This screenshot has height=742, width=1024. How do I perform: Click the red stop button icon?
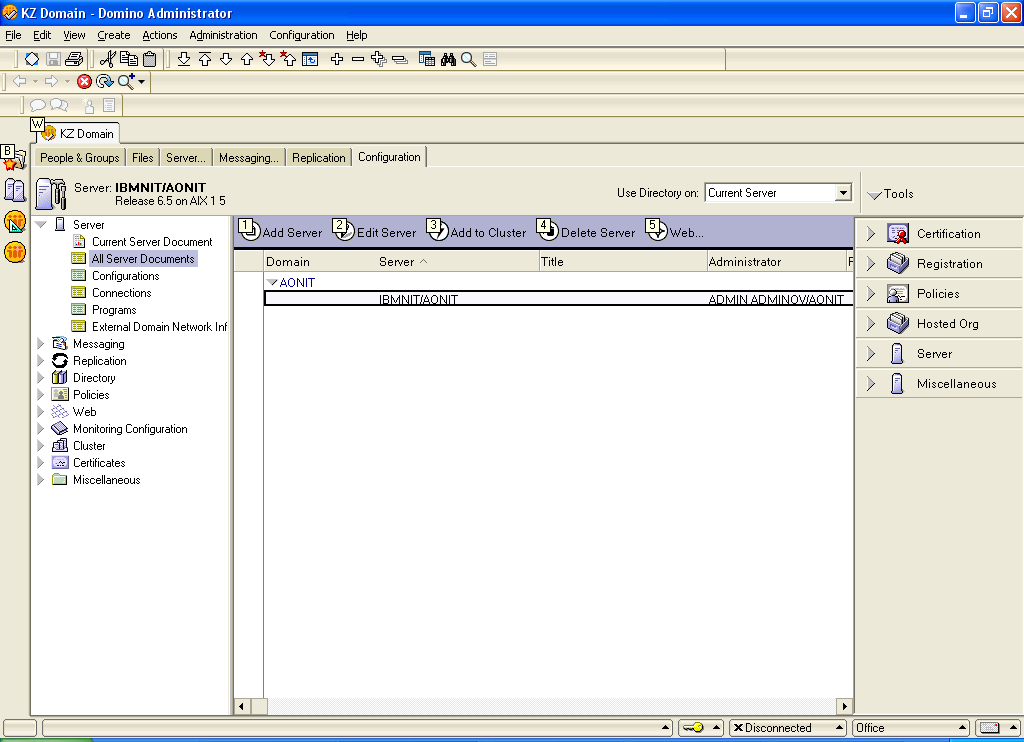(x=84, y=82)
